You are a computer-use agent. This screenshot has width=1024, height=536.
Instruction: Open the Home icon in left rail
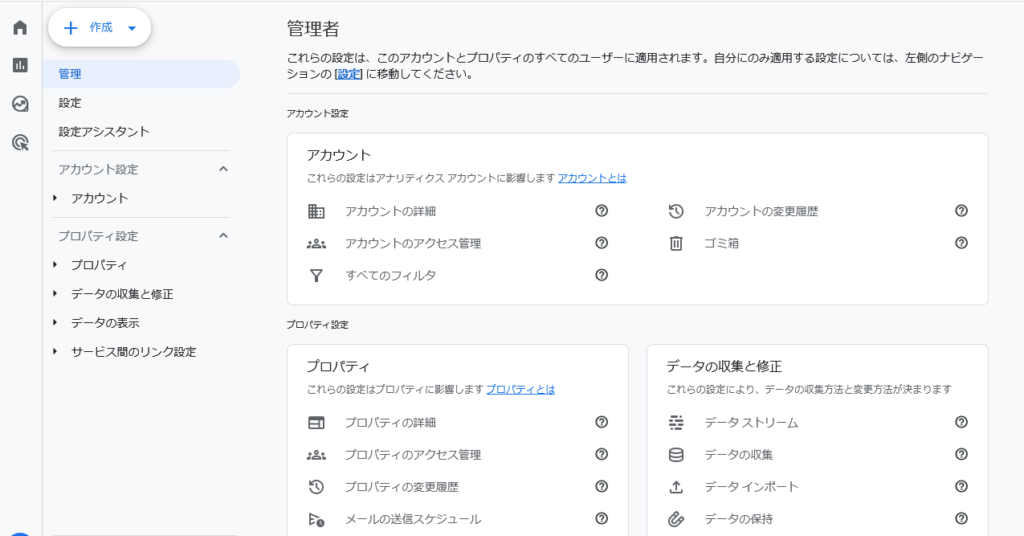click(20, 27)
